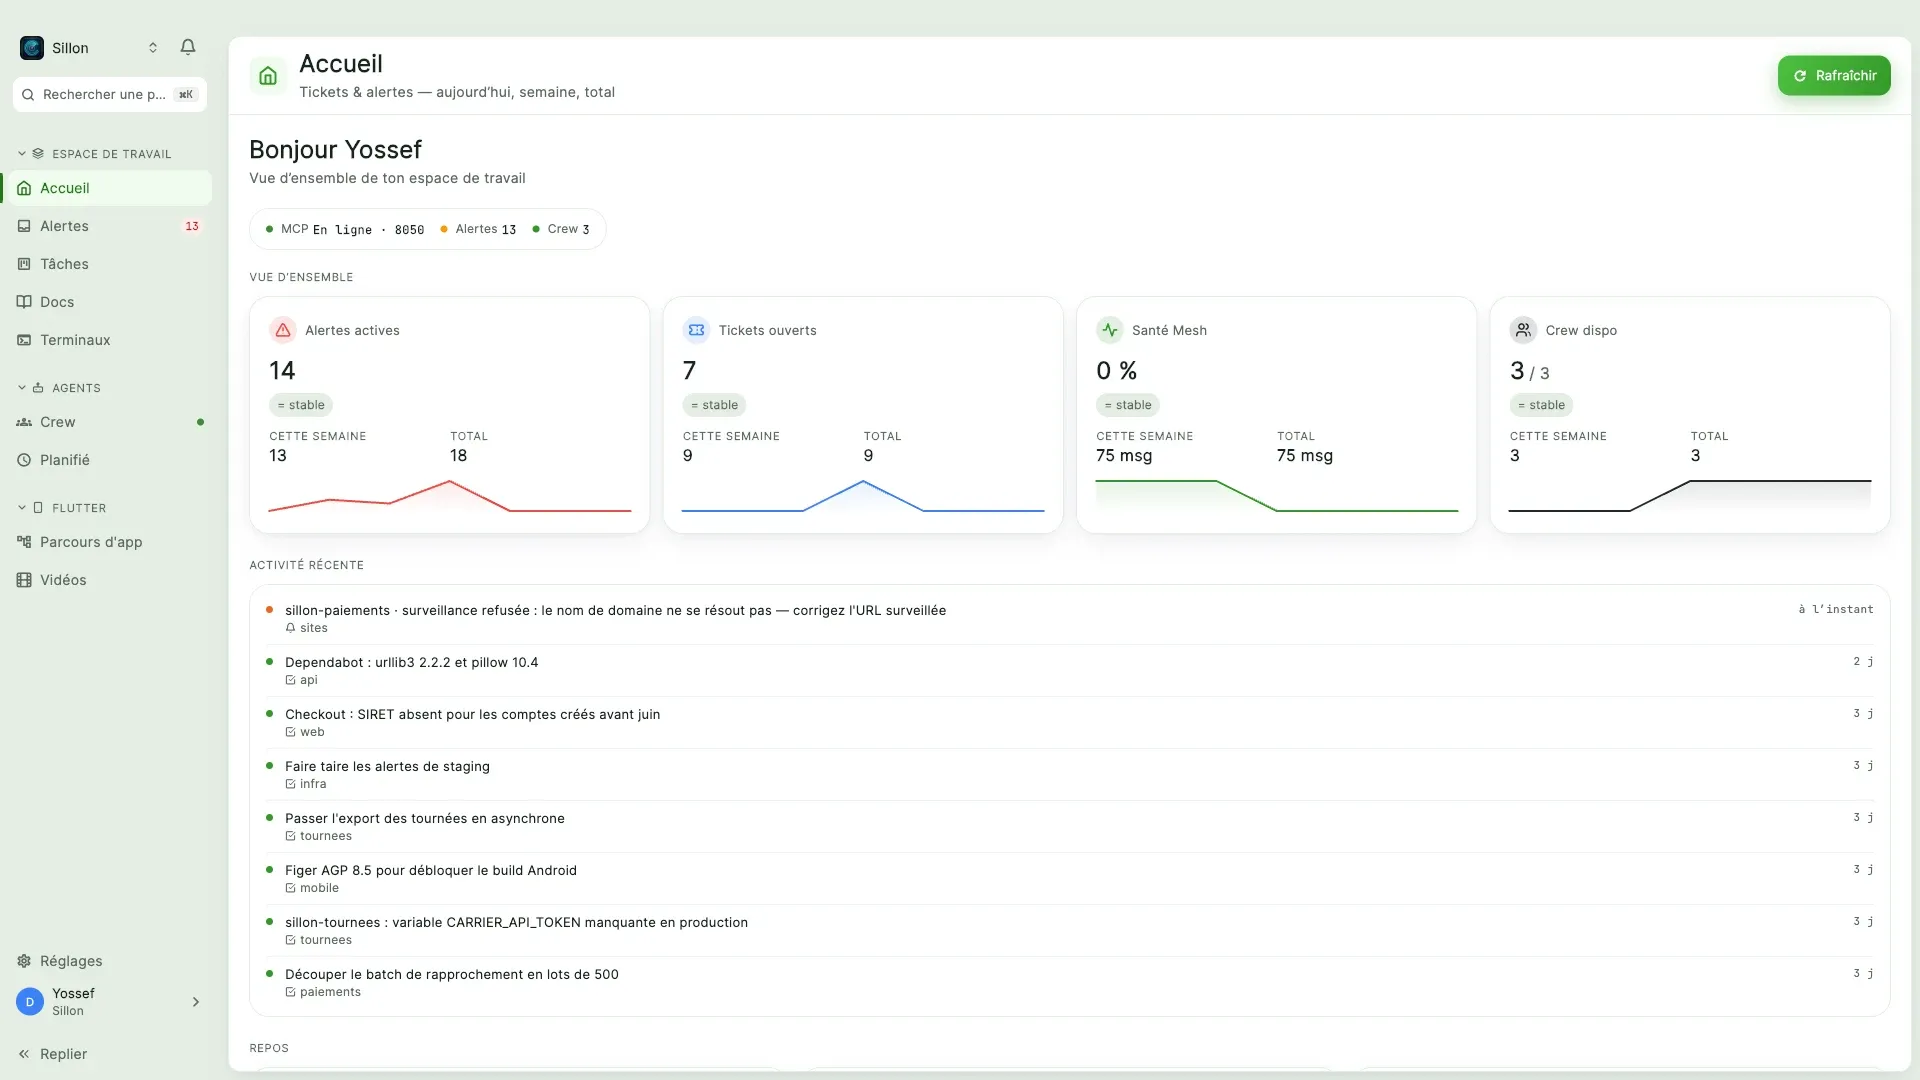Open the Sillon workspace switcher chevrons
Image resolution: width=1920 pixels, height=1080 pixels.
tap(153, 48)
